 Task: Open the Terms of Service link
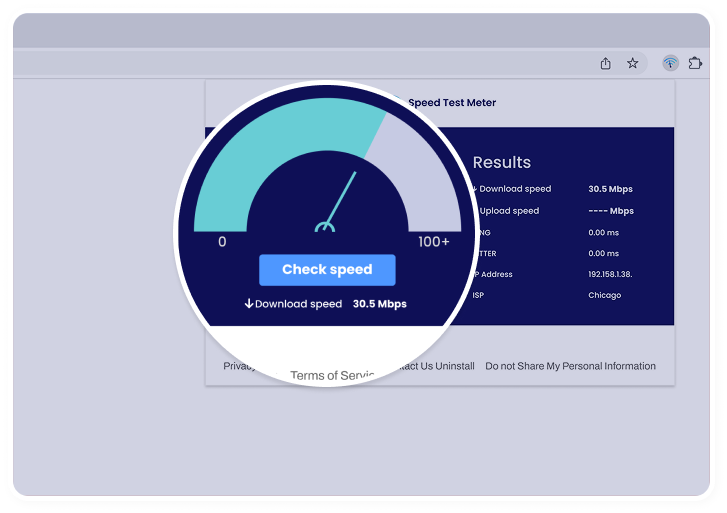click(331, 376)
